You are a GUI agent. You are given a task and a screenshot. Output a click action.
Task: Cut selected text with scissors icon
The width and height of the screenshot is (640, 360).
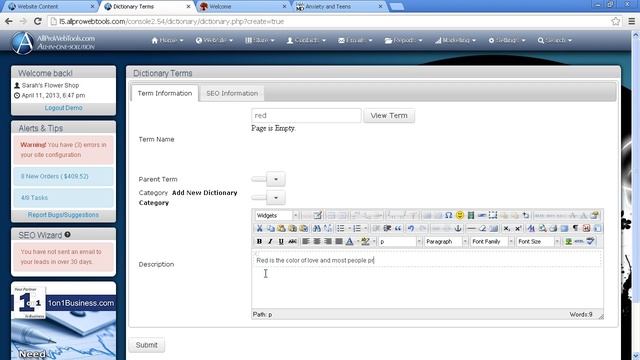click(259, 228)
